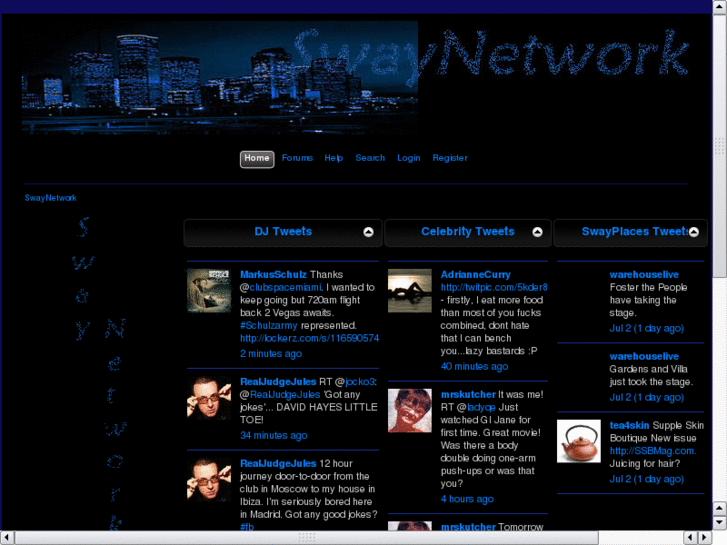Click Jul 2 timestamp under Gardens and Villa
The height and width of the screenshot is (545, 727).
coord(646,398)
